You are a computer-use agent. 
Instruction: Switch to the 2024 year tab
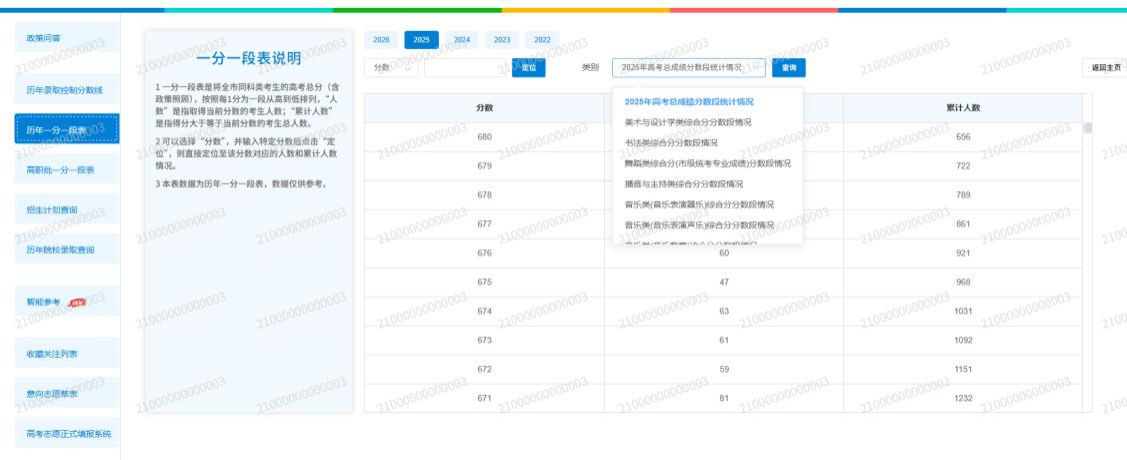461,40
